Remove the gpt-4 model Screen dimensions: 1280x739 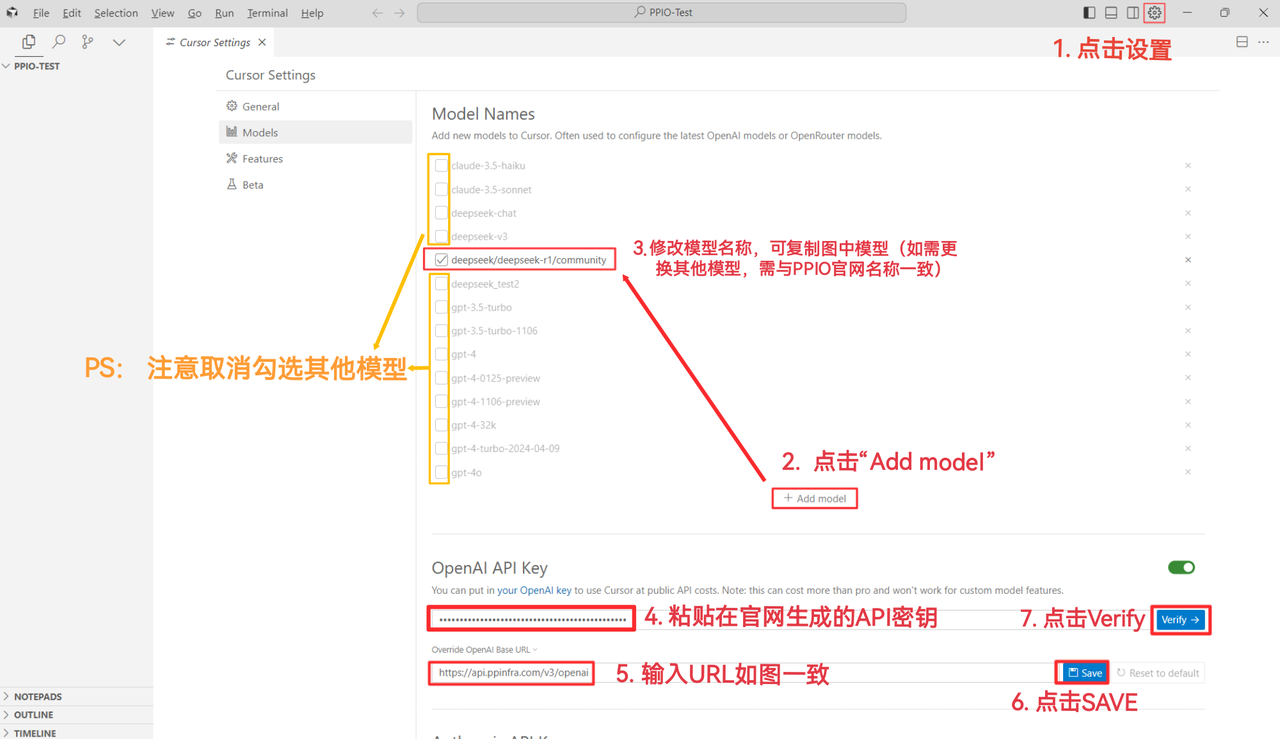(1188, 354)
